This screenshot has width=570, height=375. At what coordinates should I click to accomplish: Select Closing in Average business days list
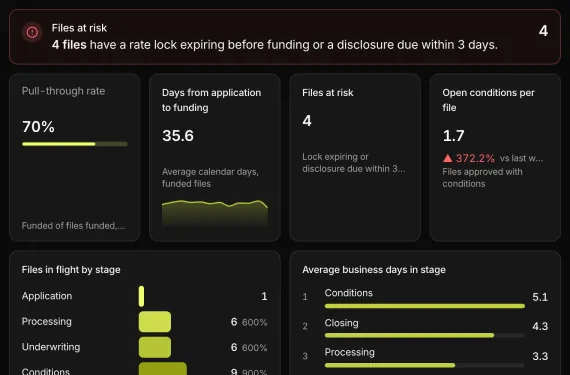[341, 323]
